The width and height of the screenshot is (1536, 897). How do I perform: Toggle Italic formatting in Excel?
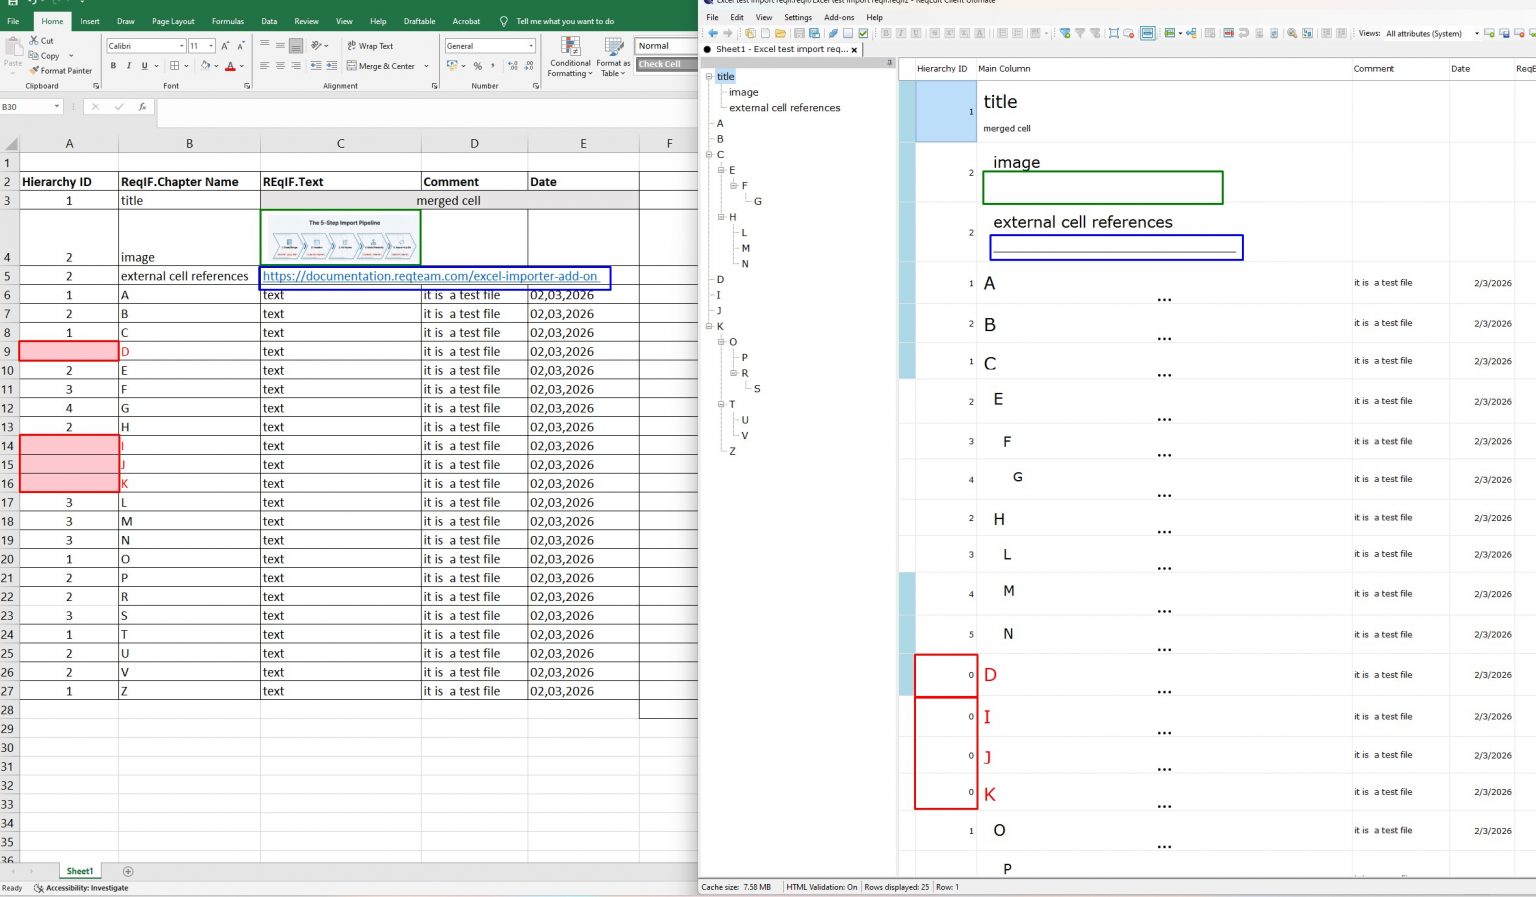[128, 66]
